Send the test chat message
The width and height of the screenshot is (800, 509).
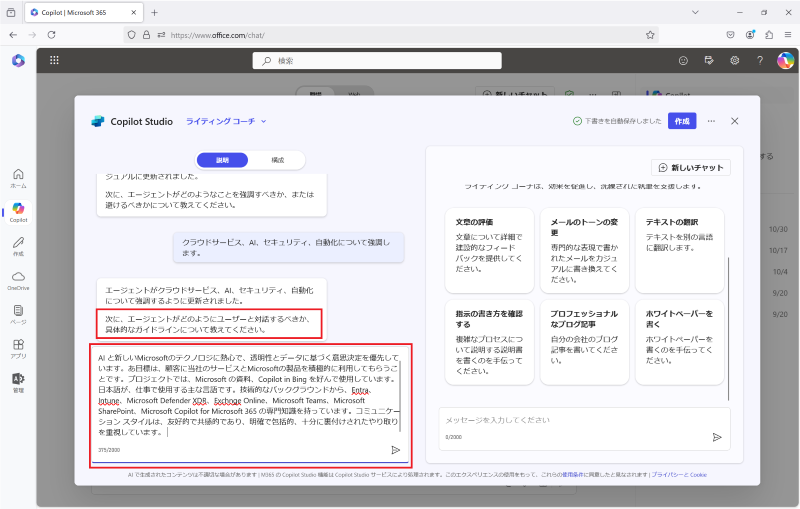(717, 437)
